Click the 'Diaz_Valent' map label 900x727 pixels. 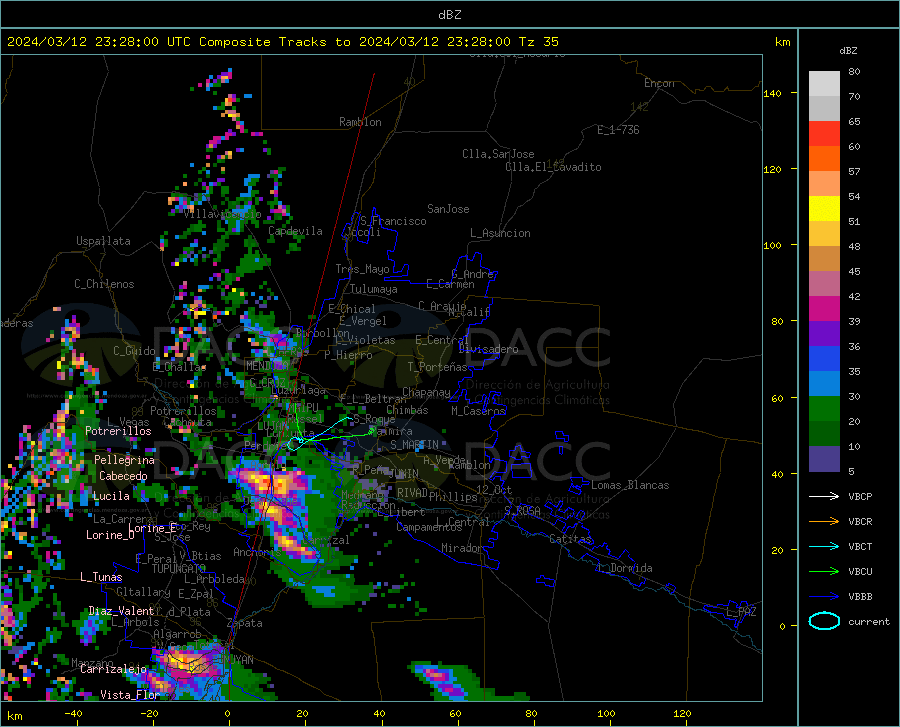coord(121,611)
